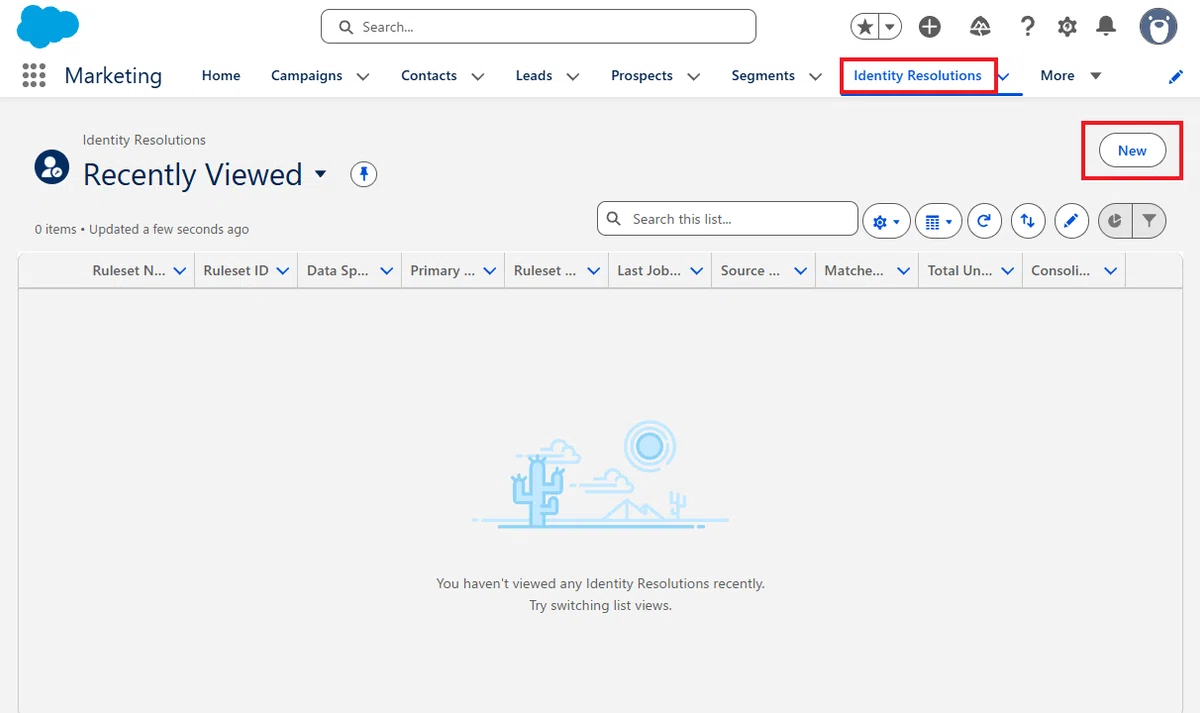This screenshot has width=1200, height=713.
Task: Open the Prospects tab
Action: click(642, 76)
